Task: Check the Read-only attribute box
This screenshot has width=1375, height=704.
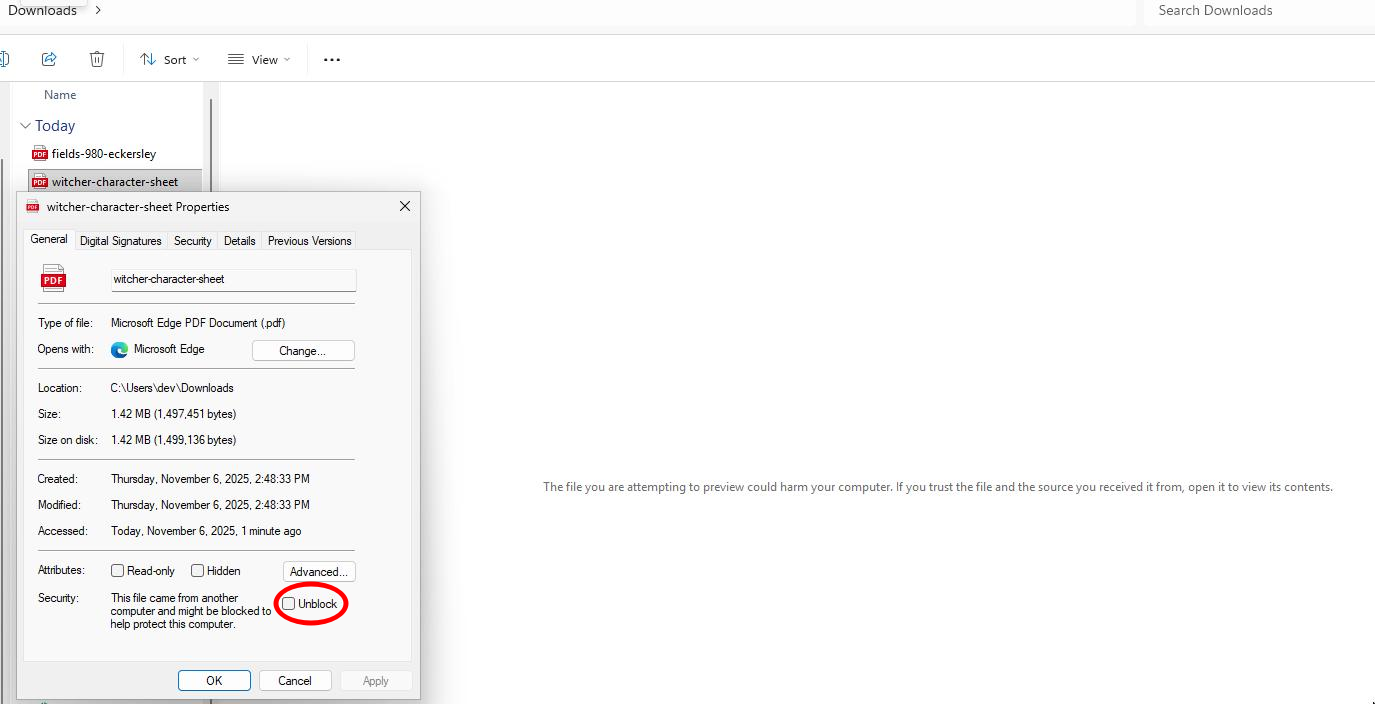Action: (118, 571)
